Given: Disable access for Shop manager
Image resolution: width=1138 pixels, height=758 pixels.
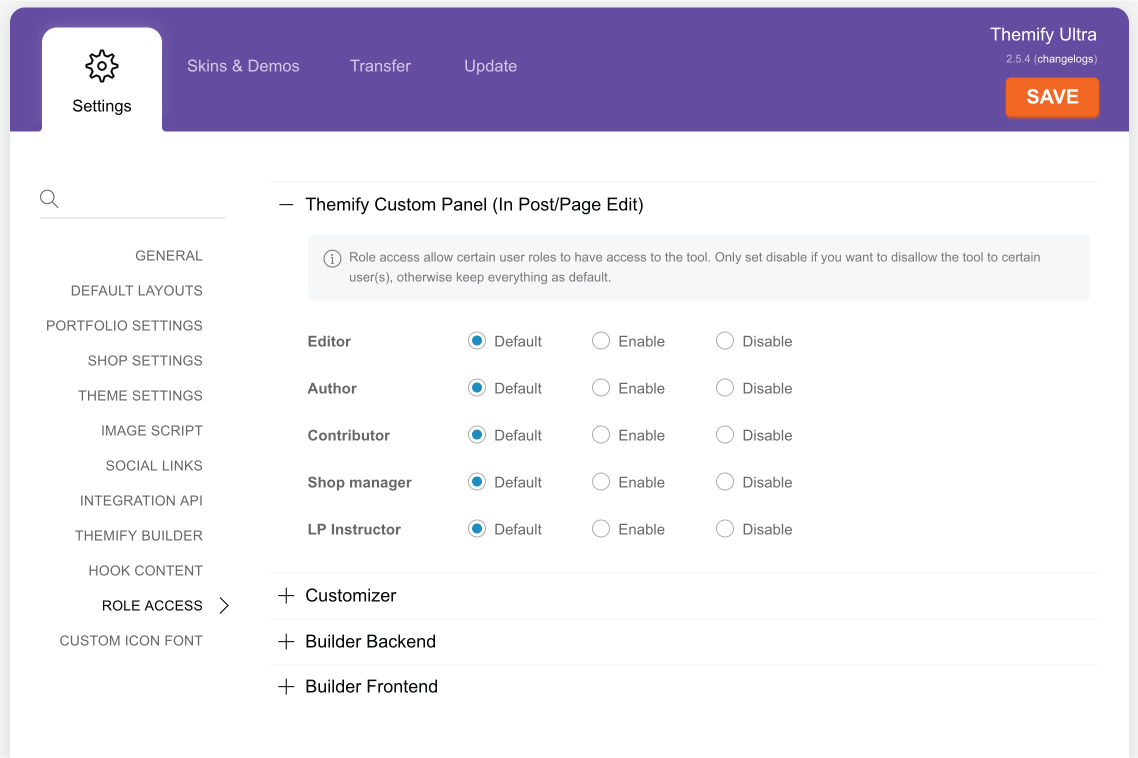Looking at the screenshot, I should [725, 482].
